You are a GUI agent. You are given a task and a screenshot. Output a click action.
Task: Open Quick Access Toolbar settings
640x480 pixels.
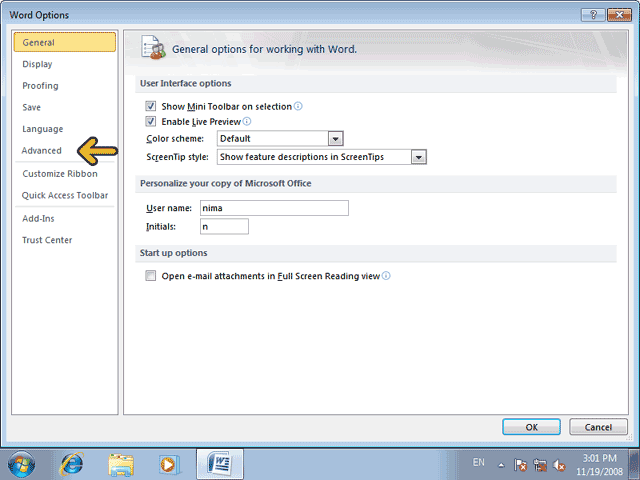(64, 196)
